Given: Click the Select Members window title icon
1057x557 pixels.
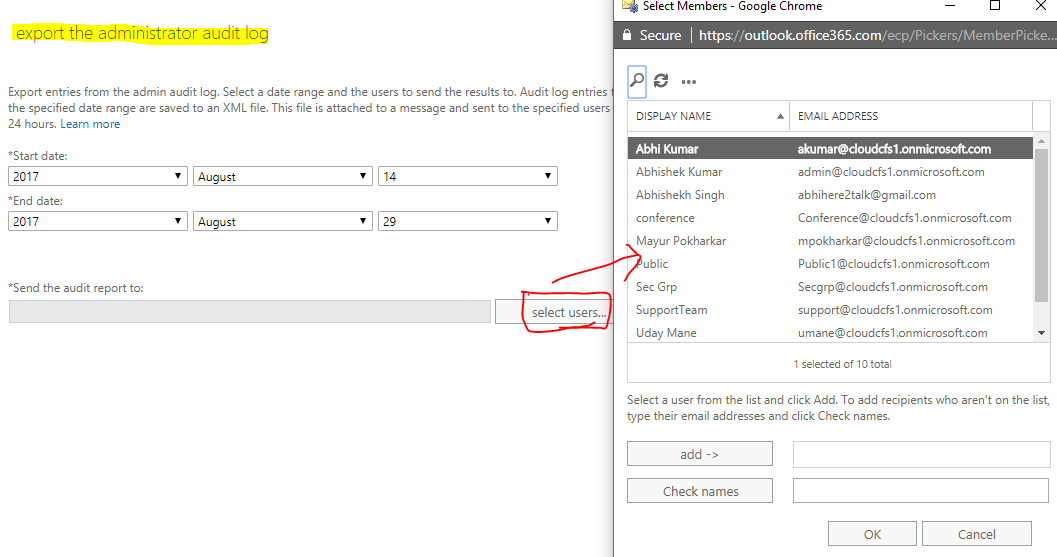Looking at the screenshot, I should [x=630, y=6].
